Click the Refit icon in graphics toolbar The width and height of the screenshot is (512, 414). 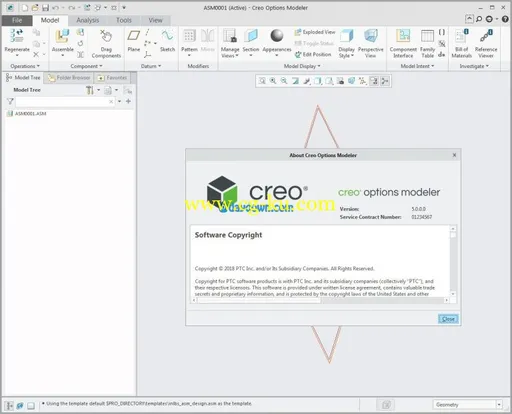click(262, 81)
